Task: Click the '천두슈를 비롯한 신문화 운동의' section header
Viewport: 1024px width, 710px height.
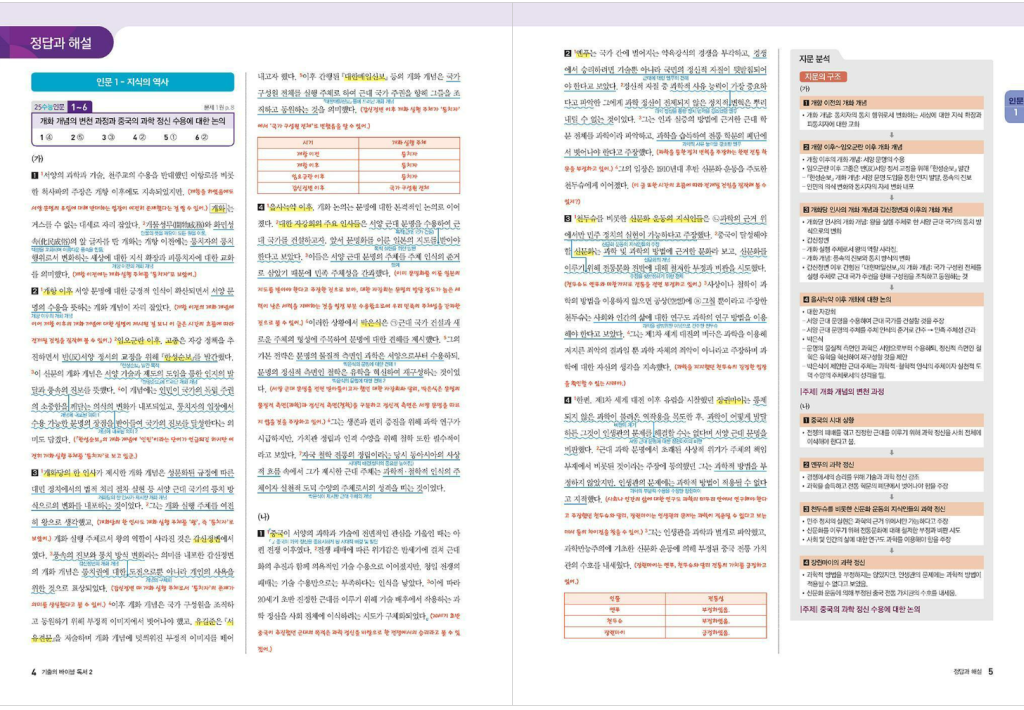Action: click(891, 509)
